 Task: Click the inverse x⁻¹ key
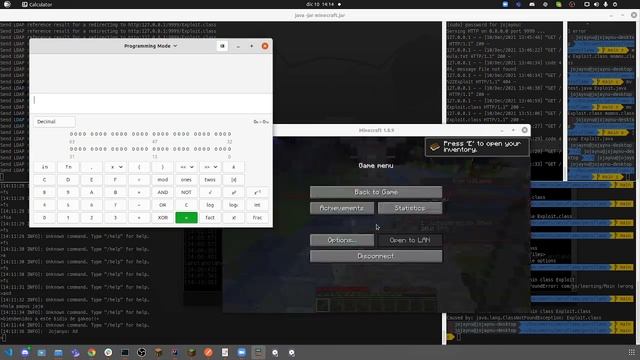click(x=258, y=192)
